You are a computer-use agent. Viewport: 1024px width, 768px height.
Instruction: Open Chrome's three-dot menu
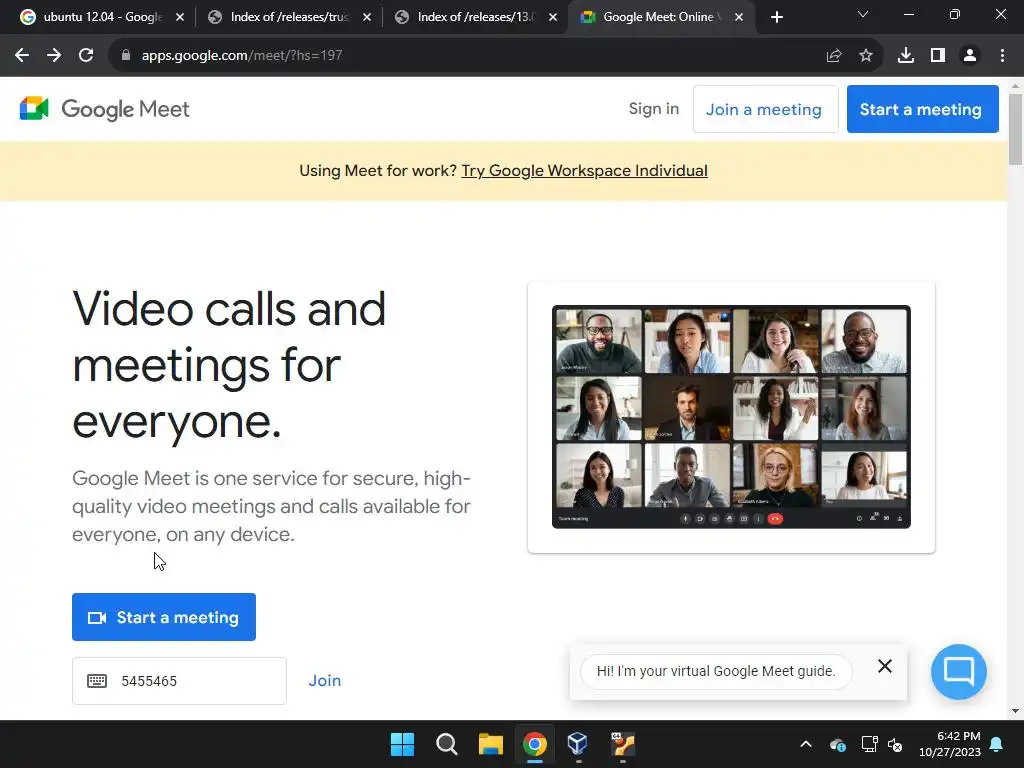[x=1002, y=56]
